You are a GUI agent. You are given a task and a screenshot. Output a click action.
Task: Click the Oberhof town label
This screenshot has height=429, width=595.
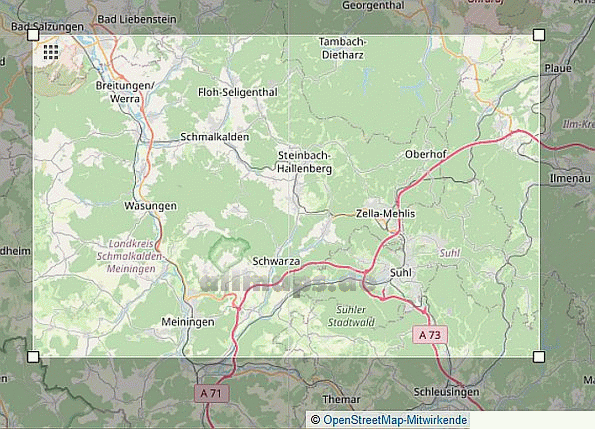click(426, 154)
